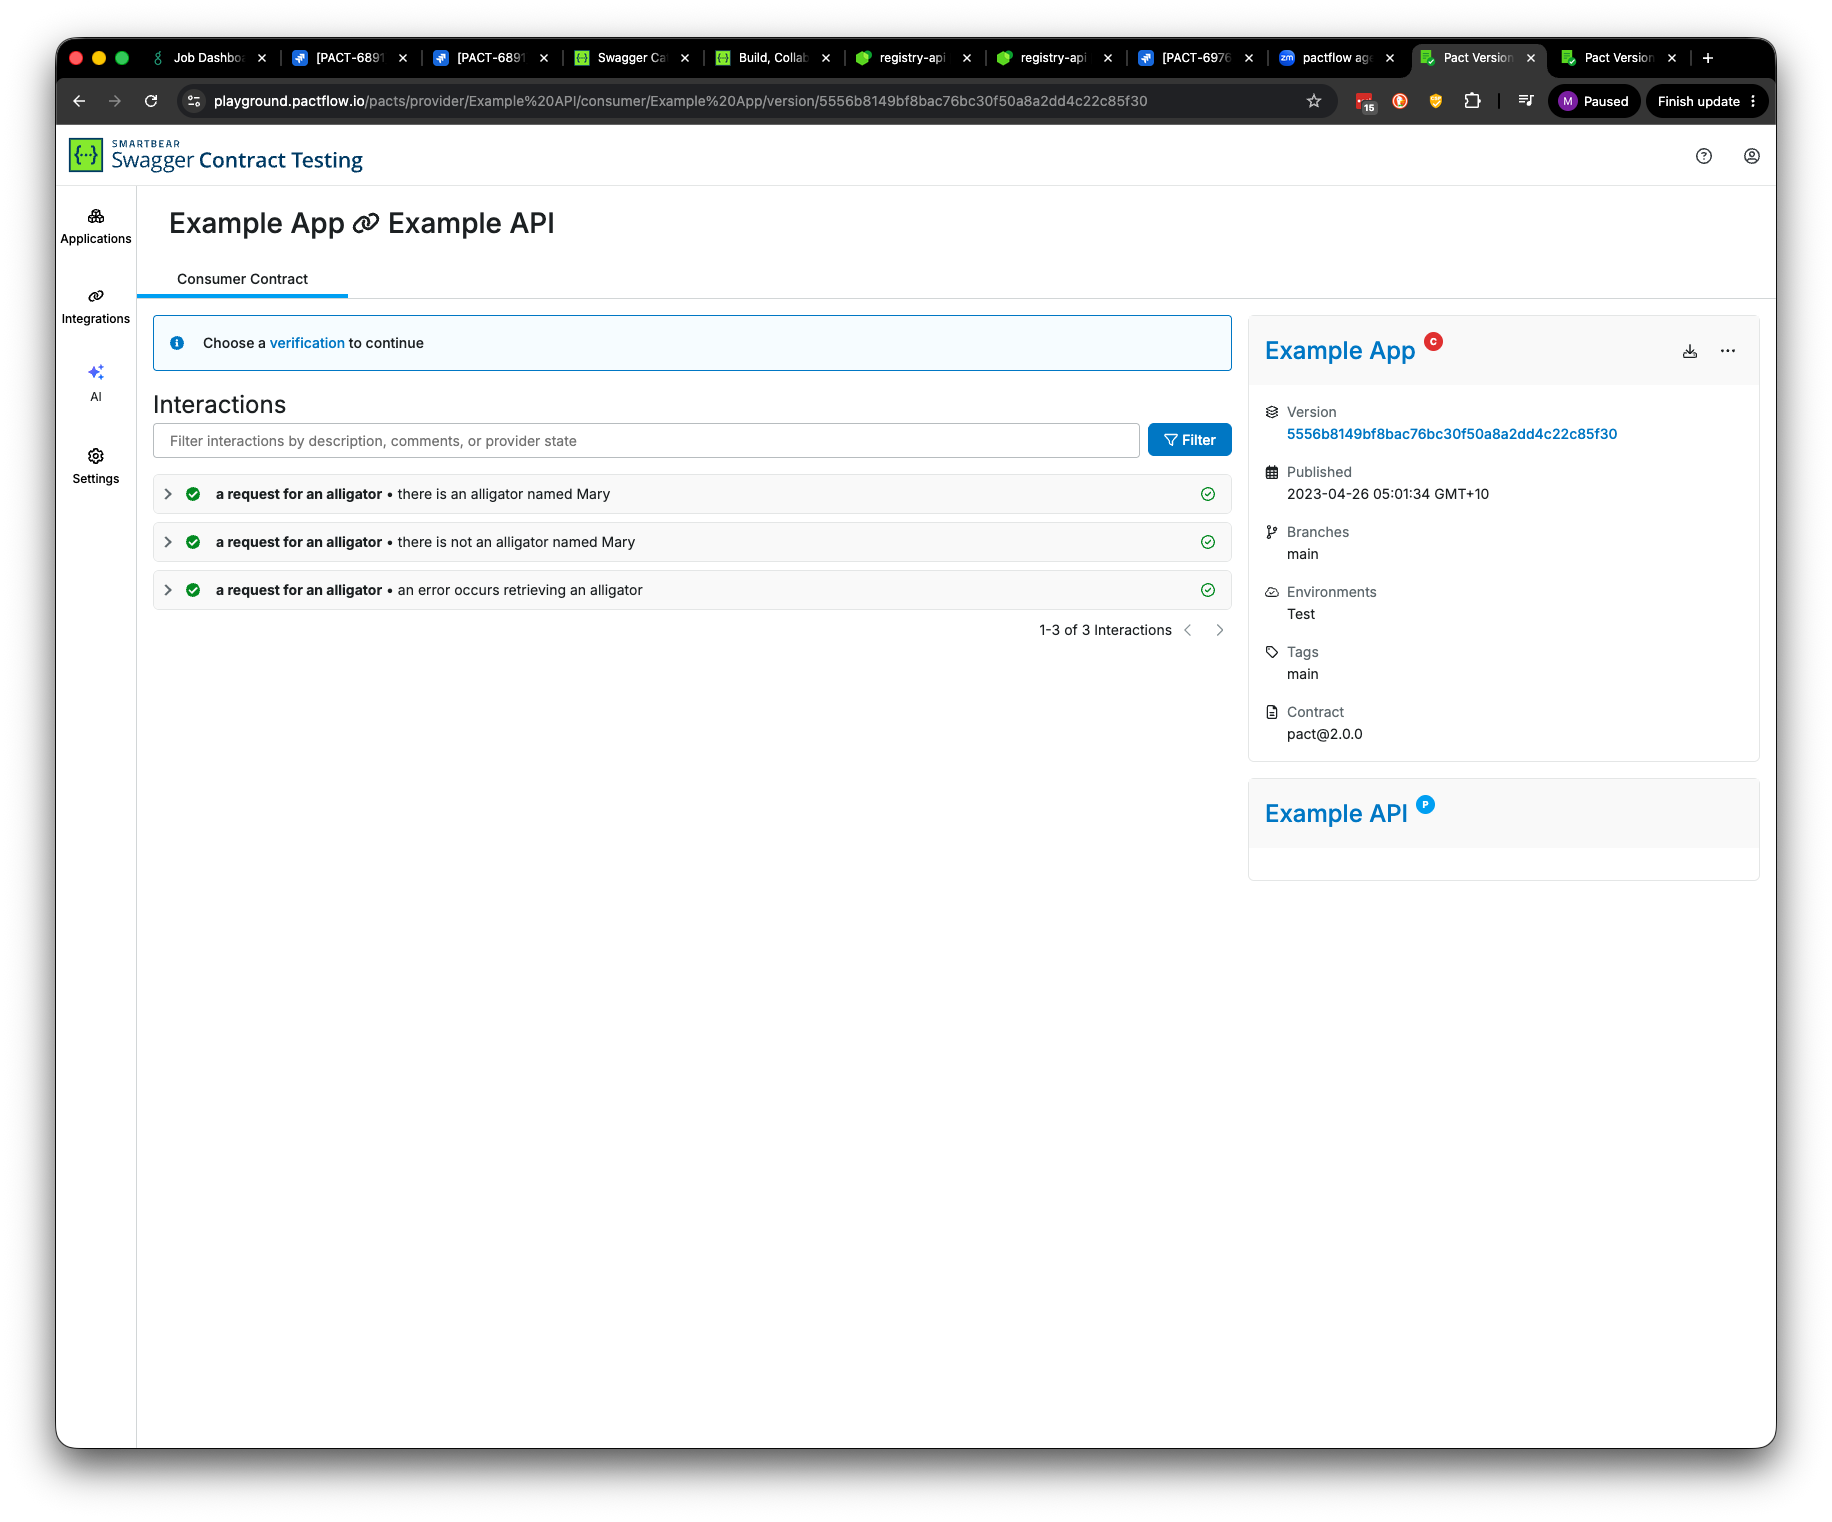The width and height of the screenshot is (1832, 1522).
Task: Click contract value 'pact@2.0.0'
Action: click(x=1325, y=734)
